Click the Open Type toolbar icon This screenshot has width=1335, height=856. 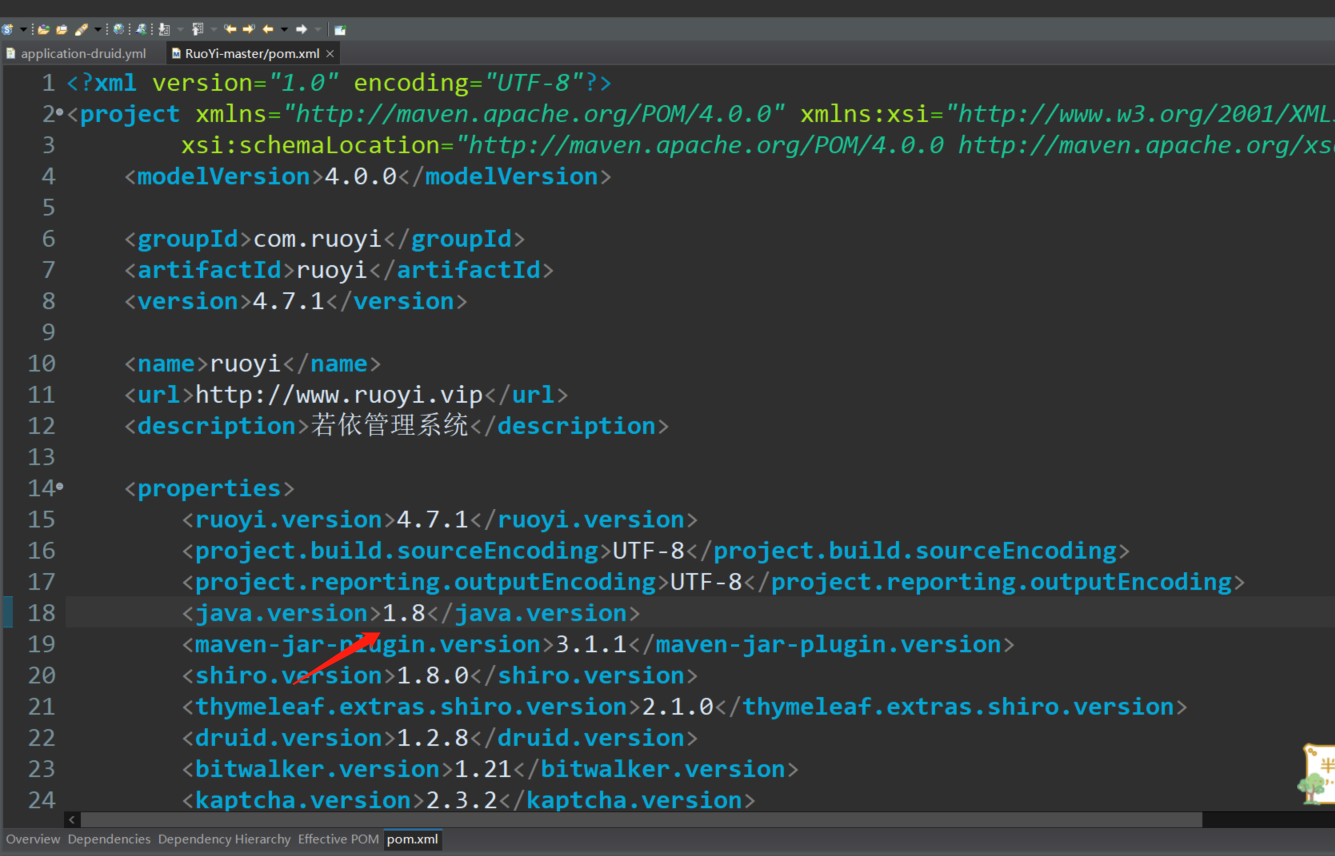[44, 30]
